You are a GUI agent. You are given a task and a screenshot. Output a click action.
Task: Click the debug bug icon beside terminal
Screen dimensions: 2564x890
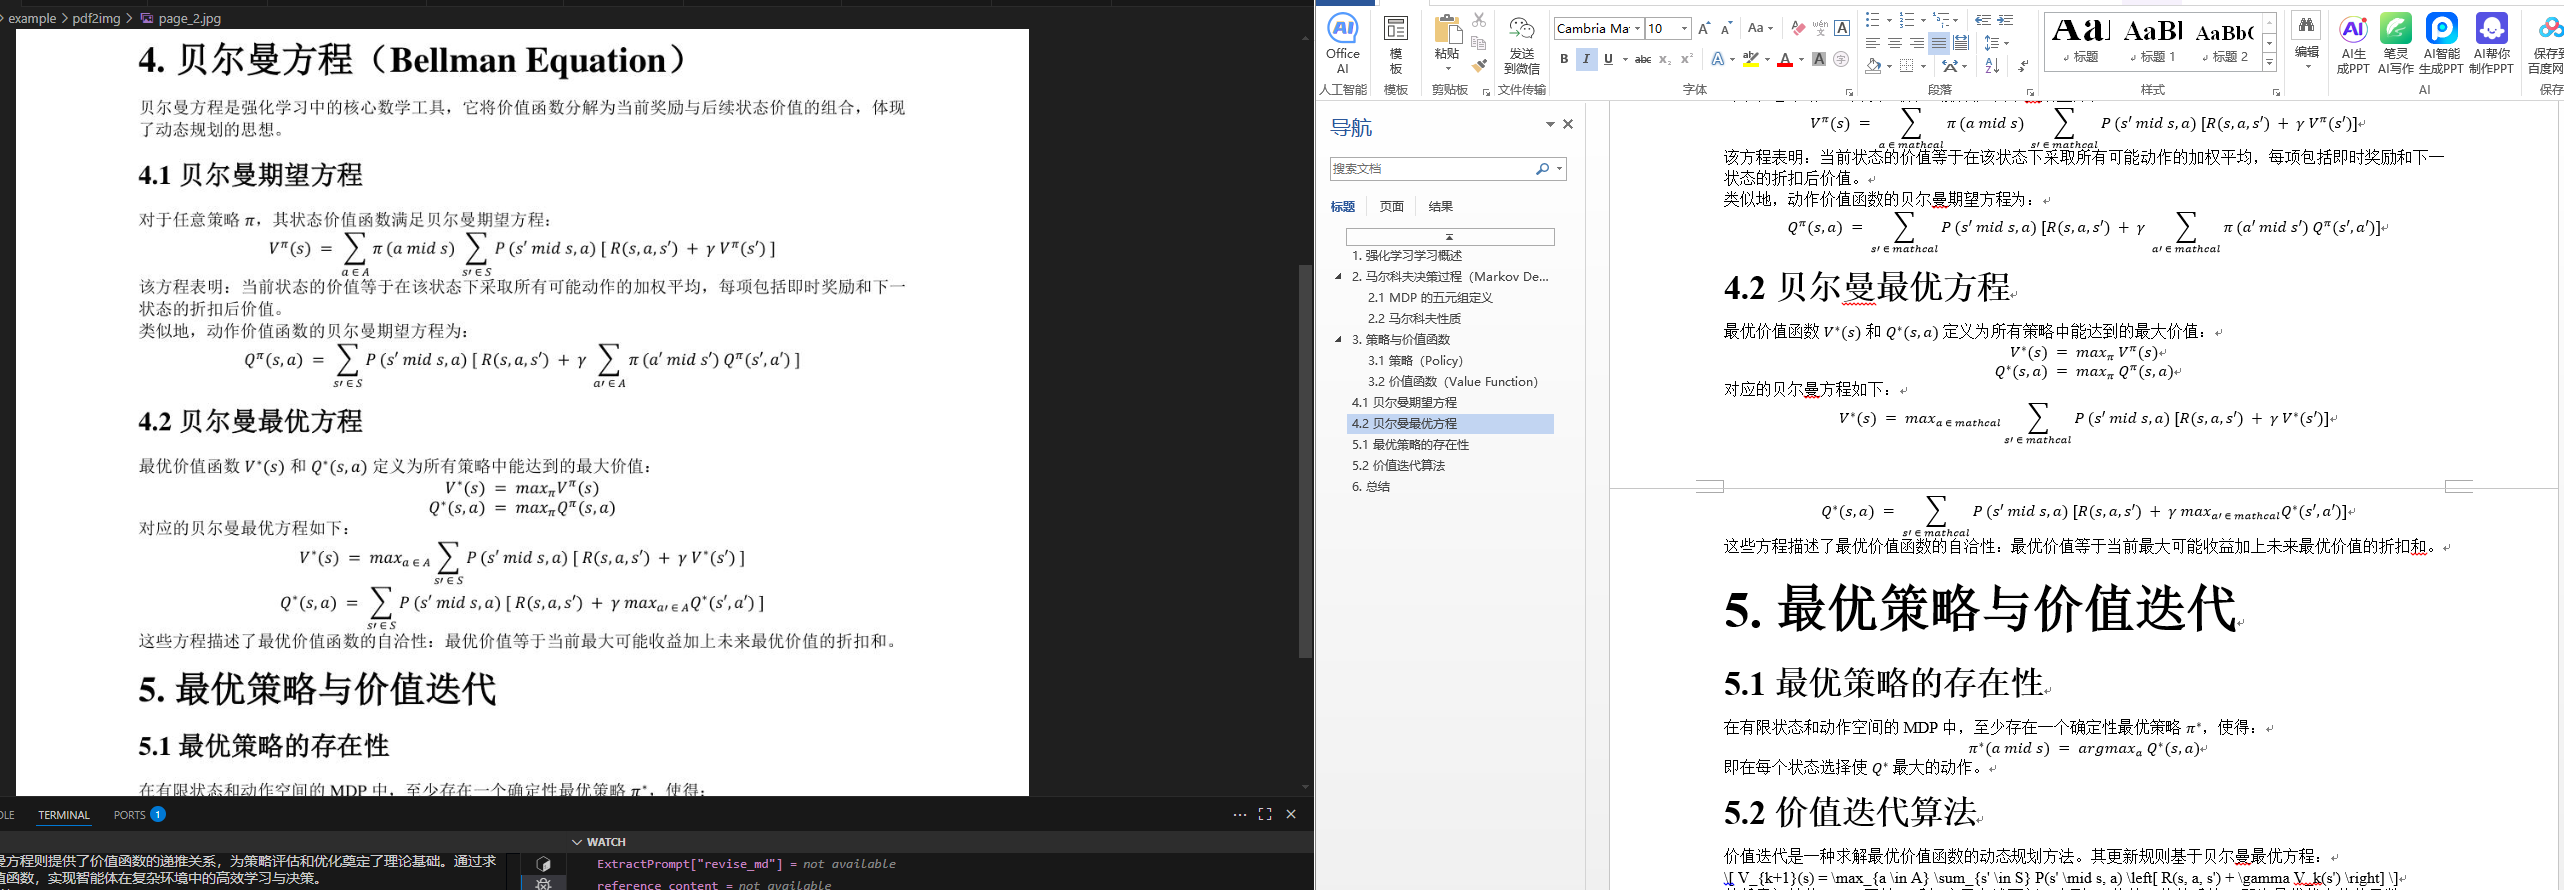click(x=543, y=884)
